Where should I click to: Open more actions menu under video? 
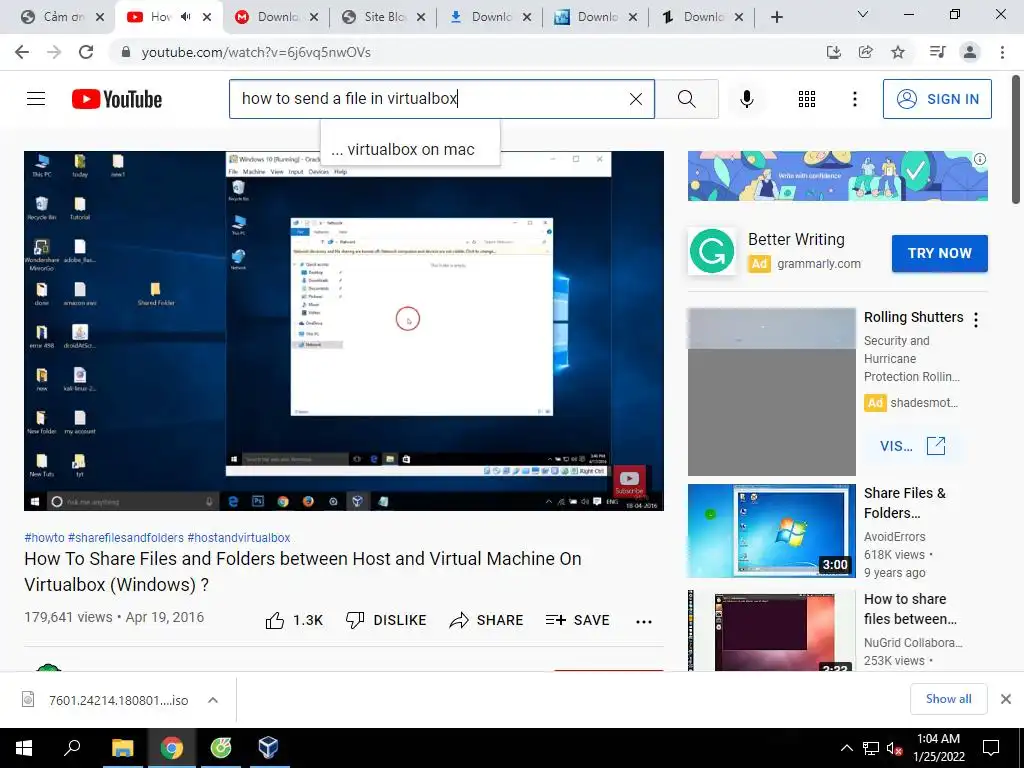(644, 621)
